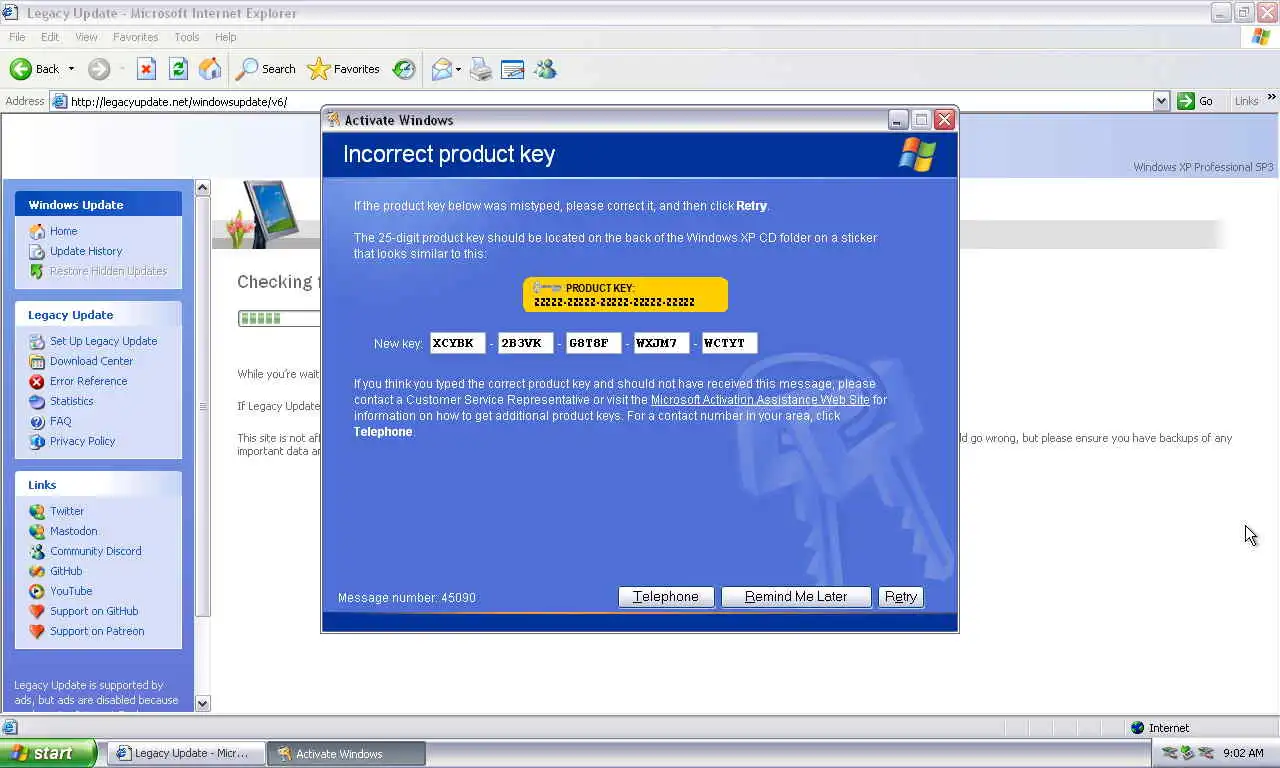Click the Community Discord icon
Image resolution: width=1280 pixels, height=768 pixels.
tap(37, 551)
